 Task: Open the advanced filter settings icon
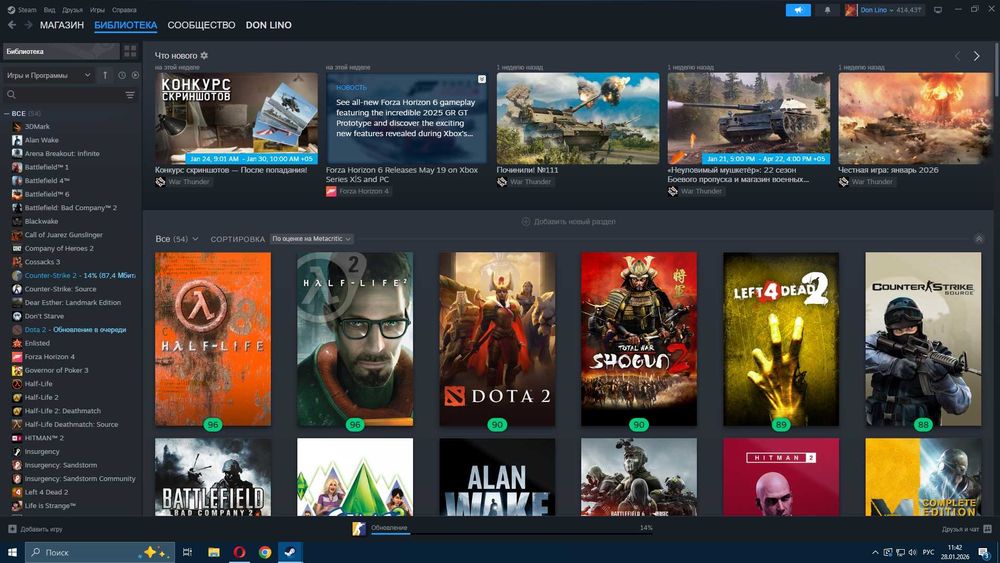[130, 95]
